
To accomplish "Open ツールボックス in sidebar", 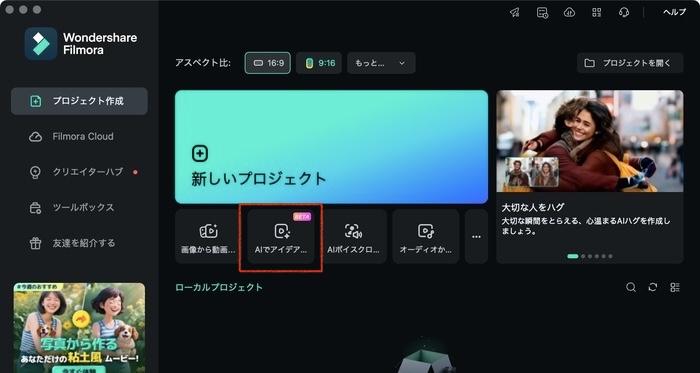I will click(x=79, y=207).
